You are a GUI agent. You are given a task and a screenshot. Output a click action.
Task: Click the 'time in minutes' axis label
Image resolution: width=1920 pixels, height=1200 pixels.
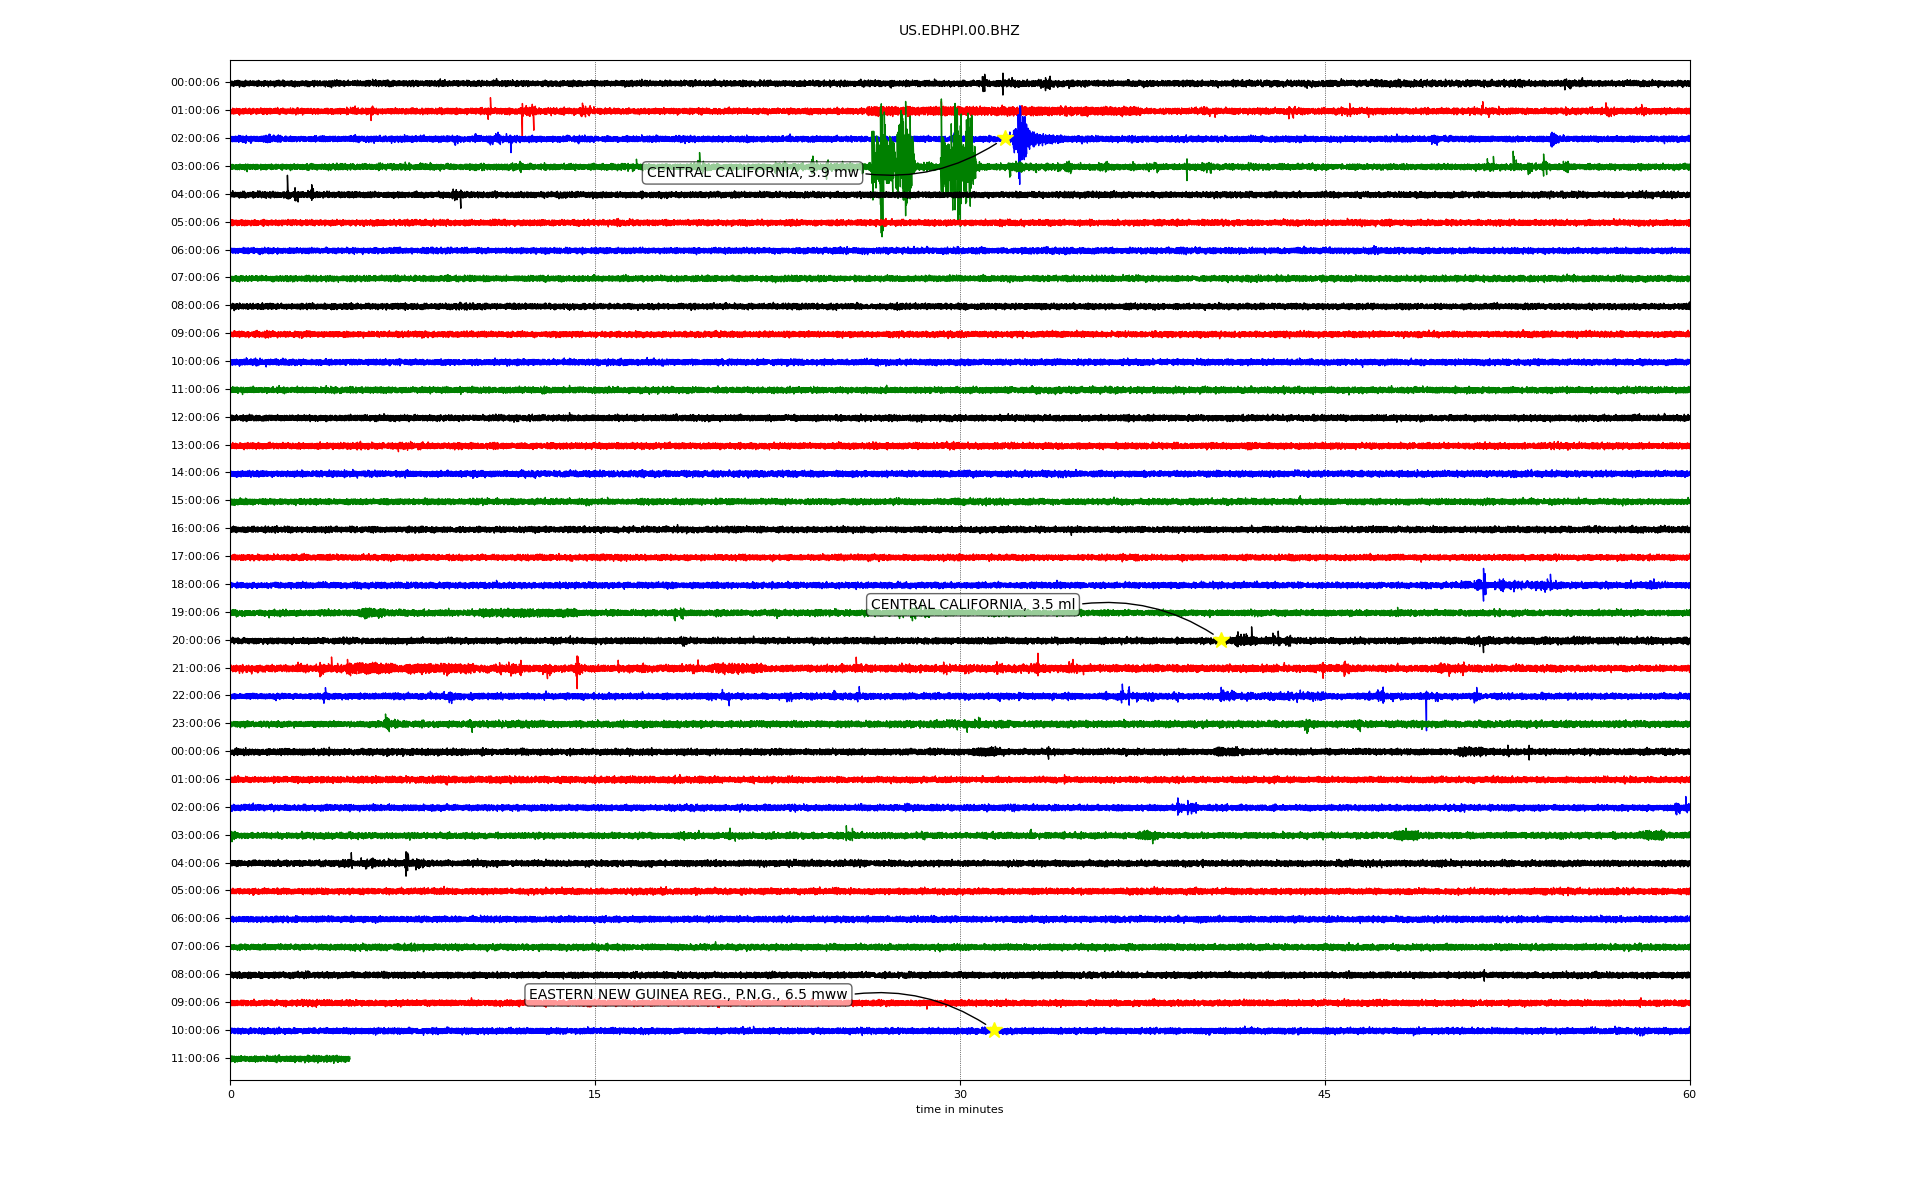[x=959, y=1109]
